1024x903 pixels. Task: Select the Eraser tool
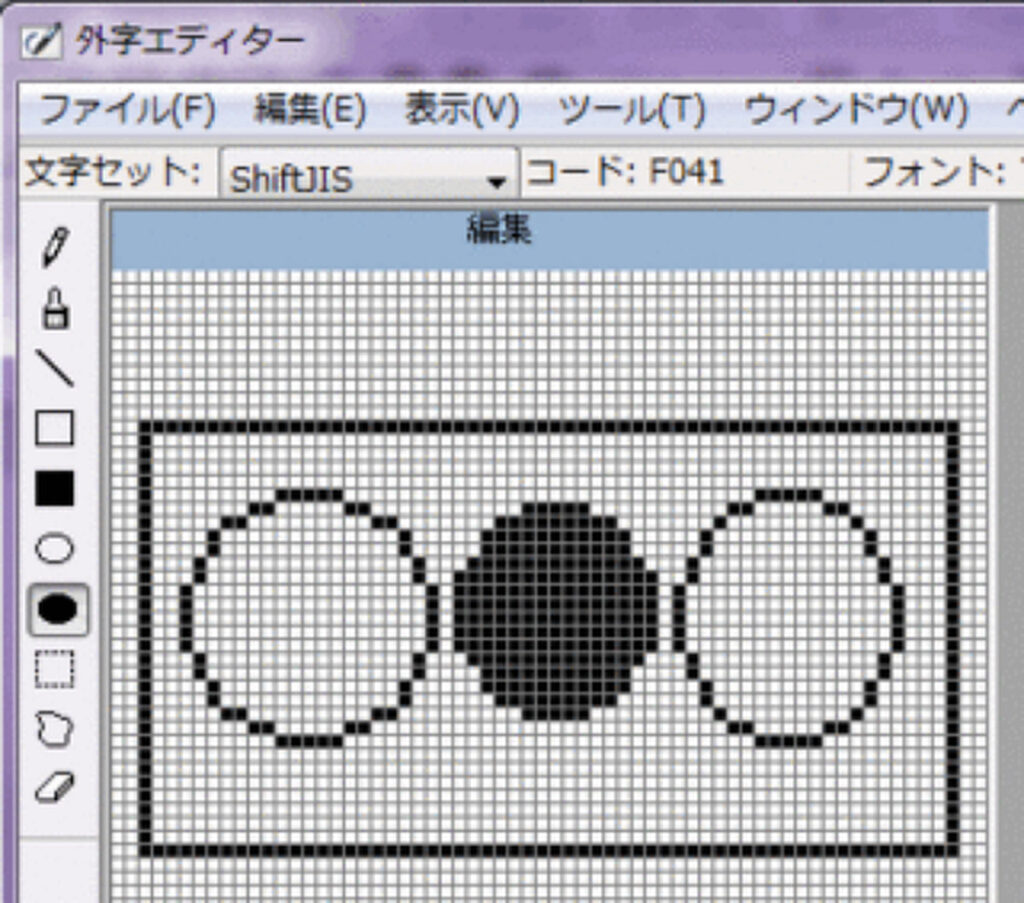point(55,787)
